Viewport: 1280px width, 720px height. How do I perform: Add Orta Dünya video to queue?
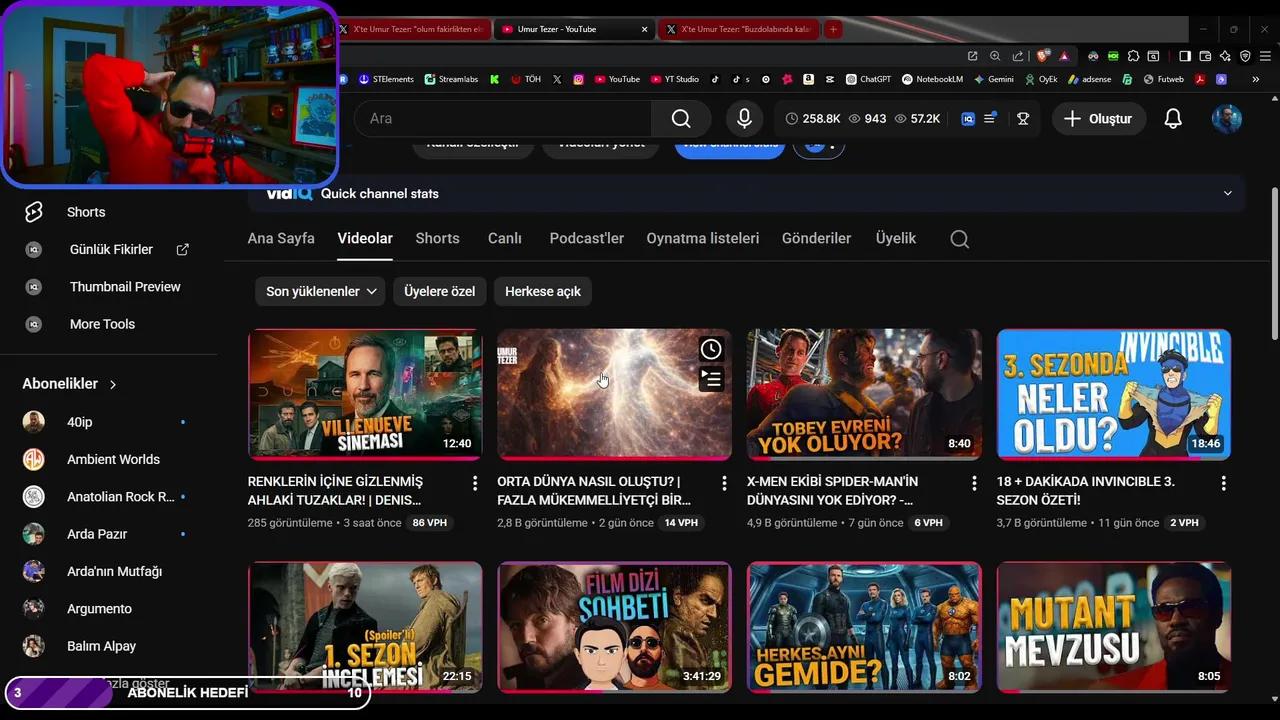(x=710, y=378)
